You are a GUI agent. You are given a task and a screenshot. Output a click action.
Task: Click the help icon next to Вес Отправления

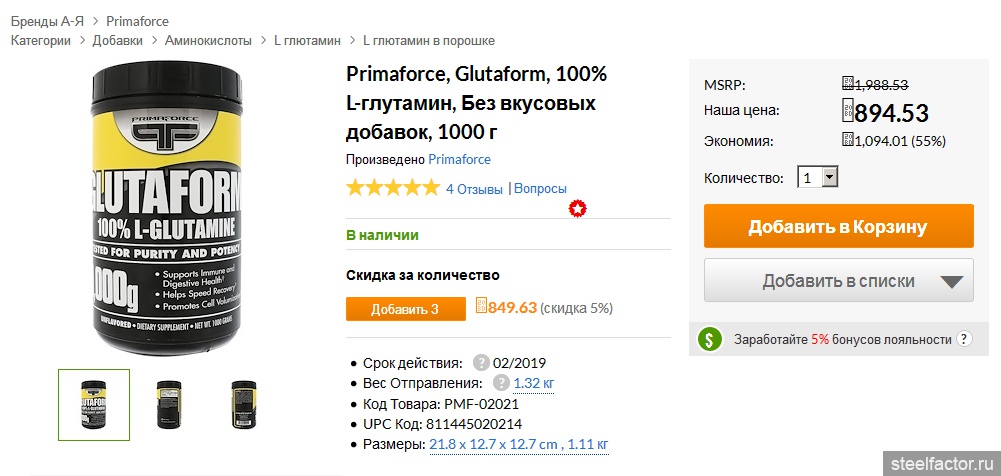tap(501, 383)
